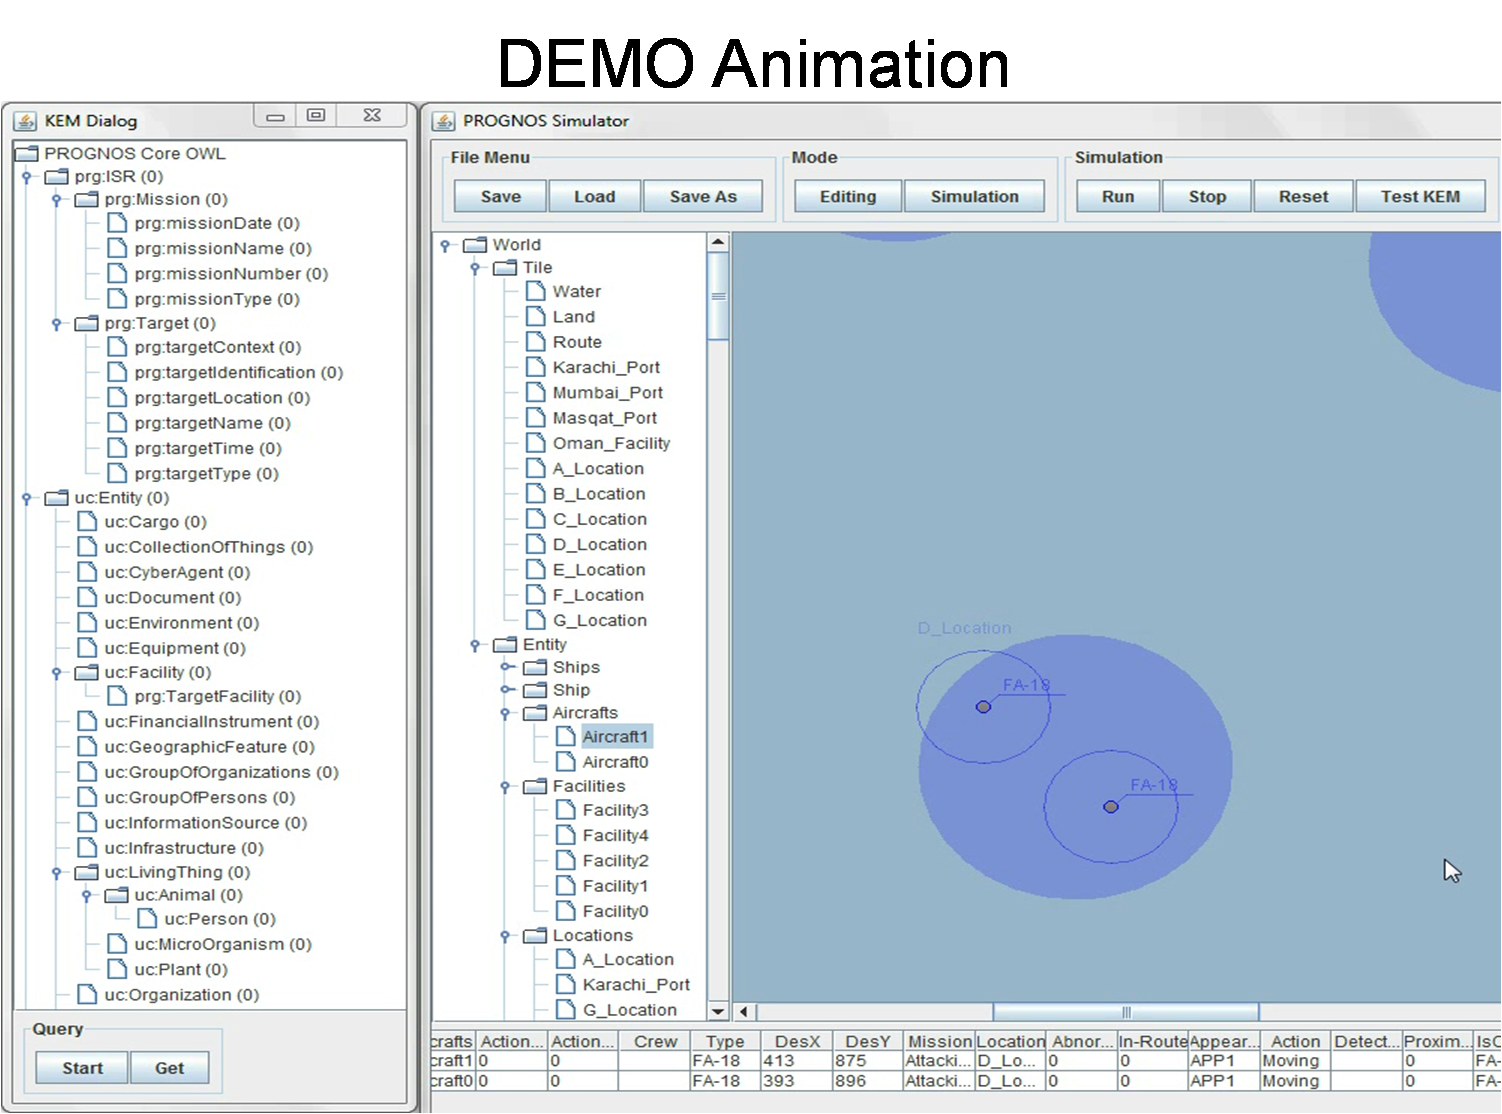Stop the simulation
Viewport: 1502px width, 1114px height.
1207,197
